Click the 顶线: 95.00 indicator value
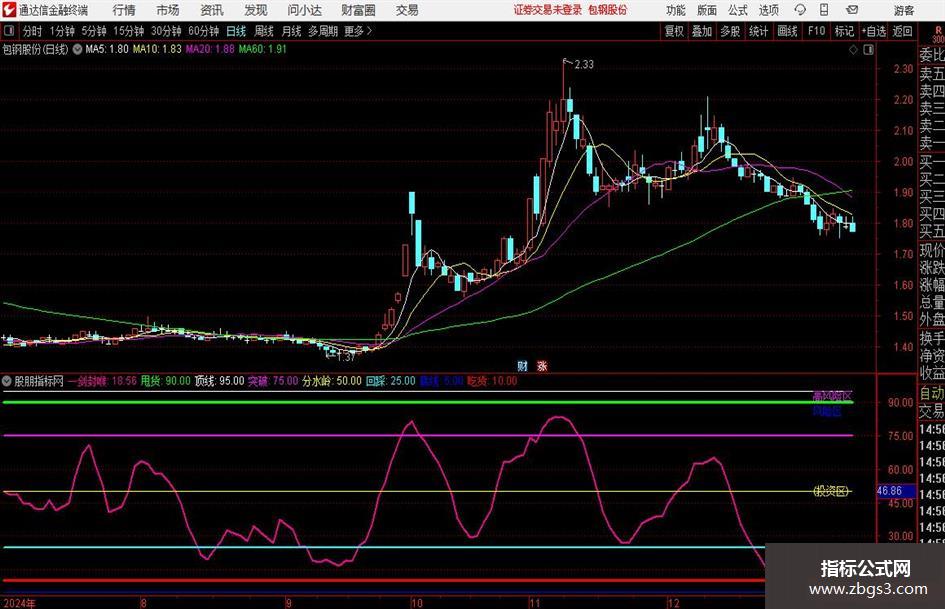Image resolution: width=945 pixels, height=609 pixels. (x=219, y=381)
